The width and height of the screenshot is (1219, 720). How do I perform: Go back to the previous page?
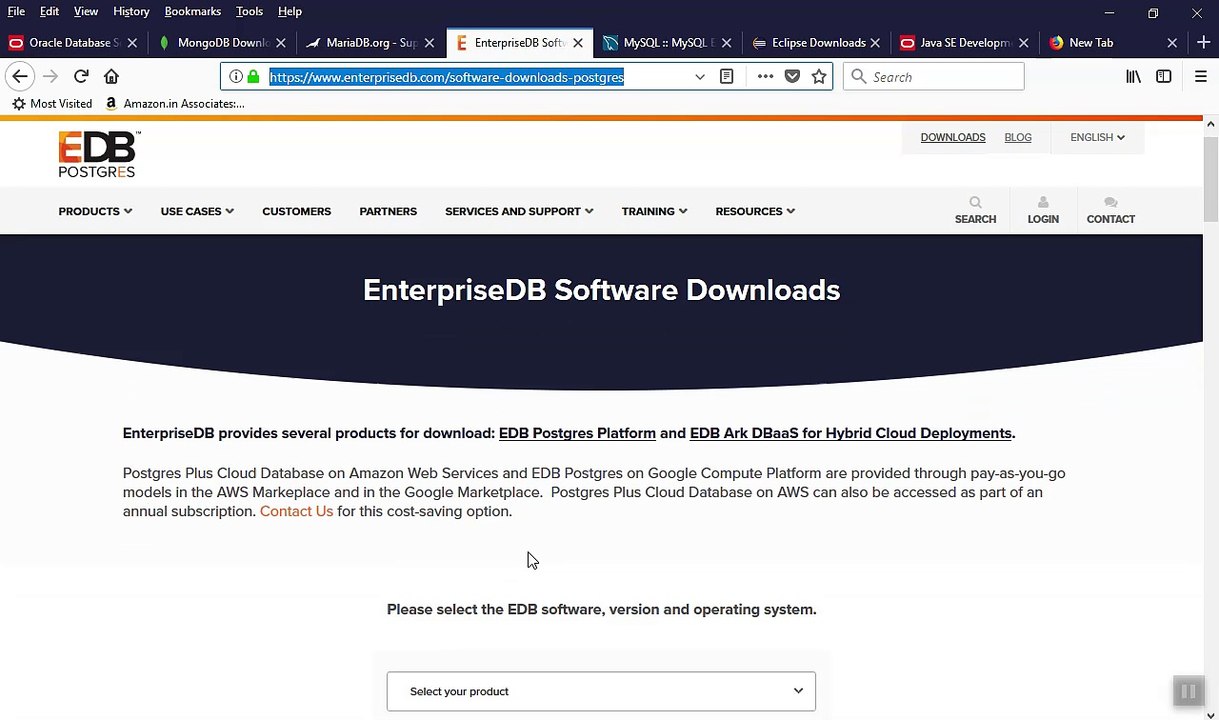20,77
